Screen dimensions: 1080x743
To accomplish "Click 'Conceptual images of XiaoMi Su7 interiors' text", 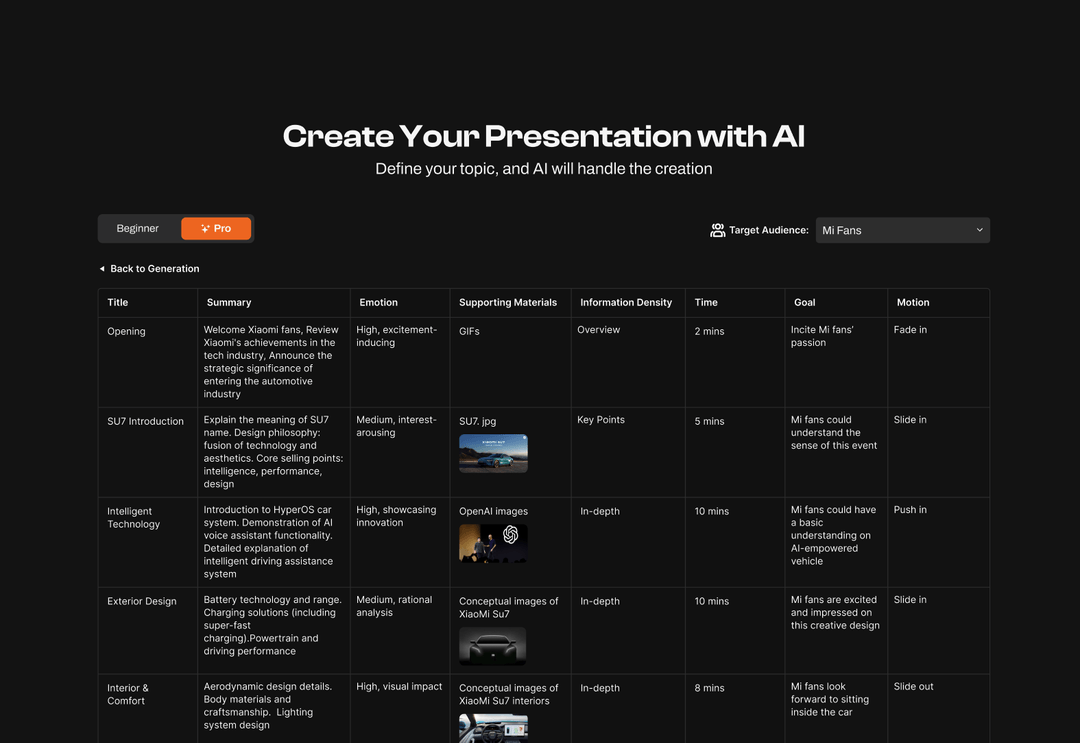I will (x=508, y=694).
